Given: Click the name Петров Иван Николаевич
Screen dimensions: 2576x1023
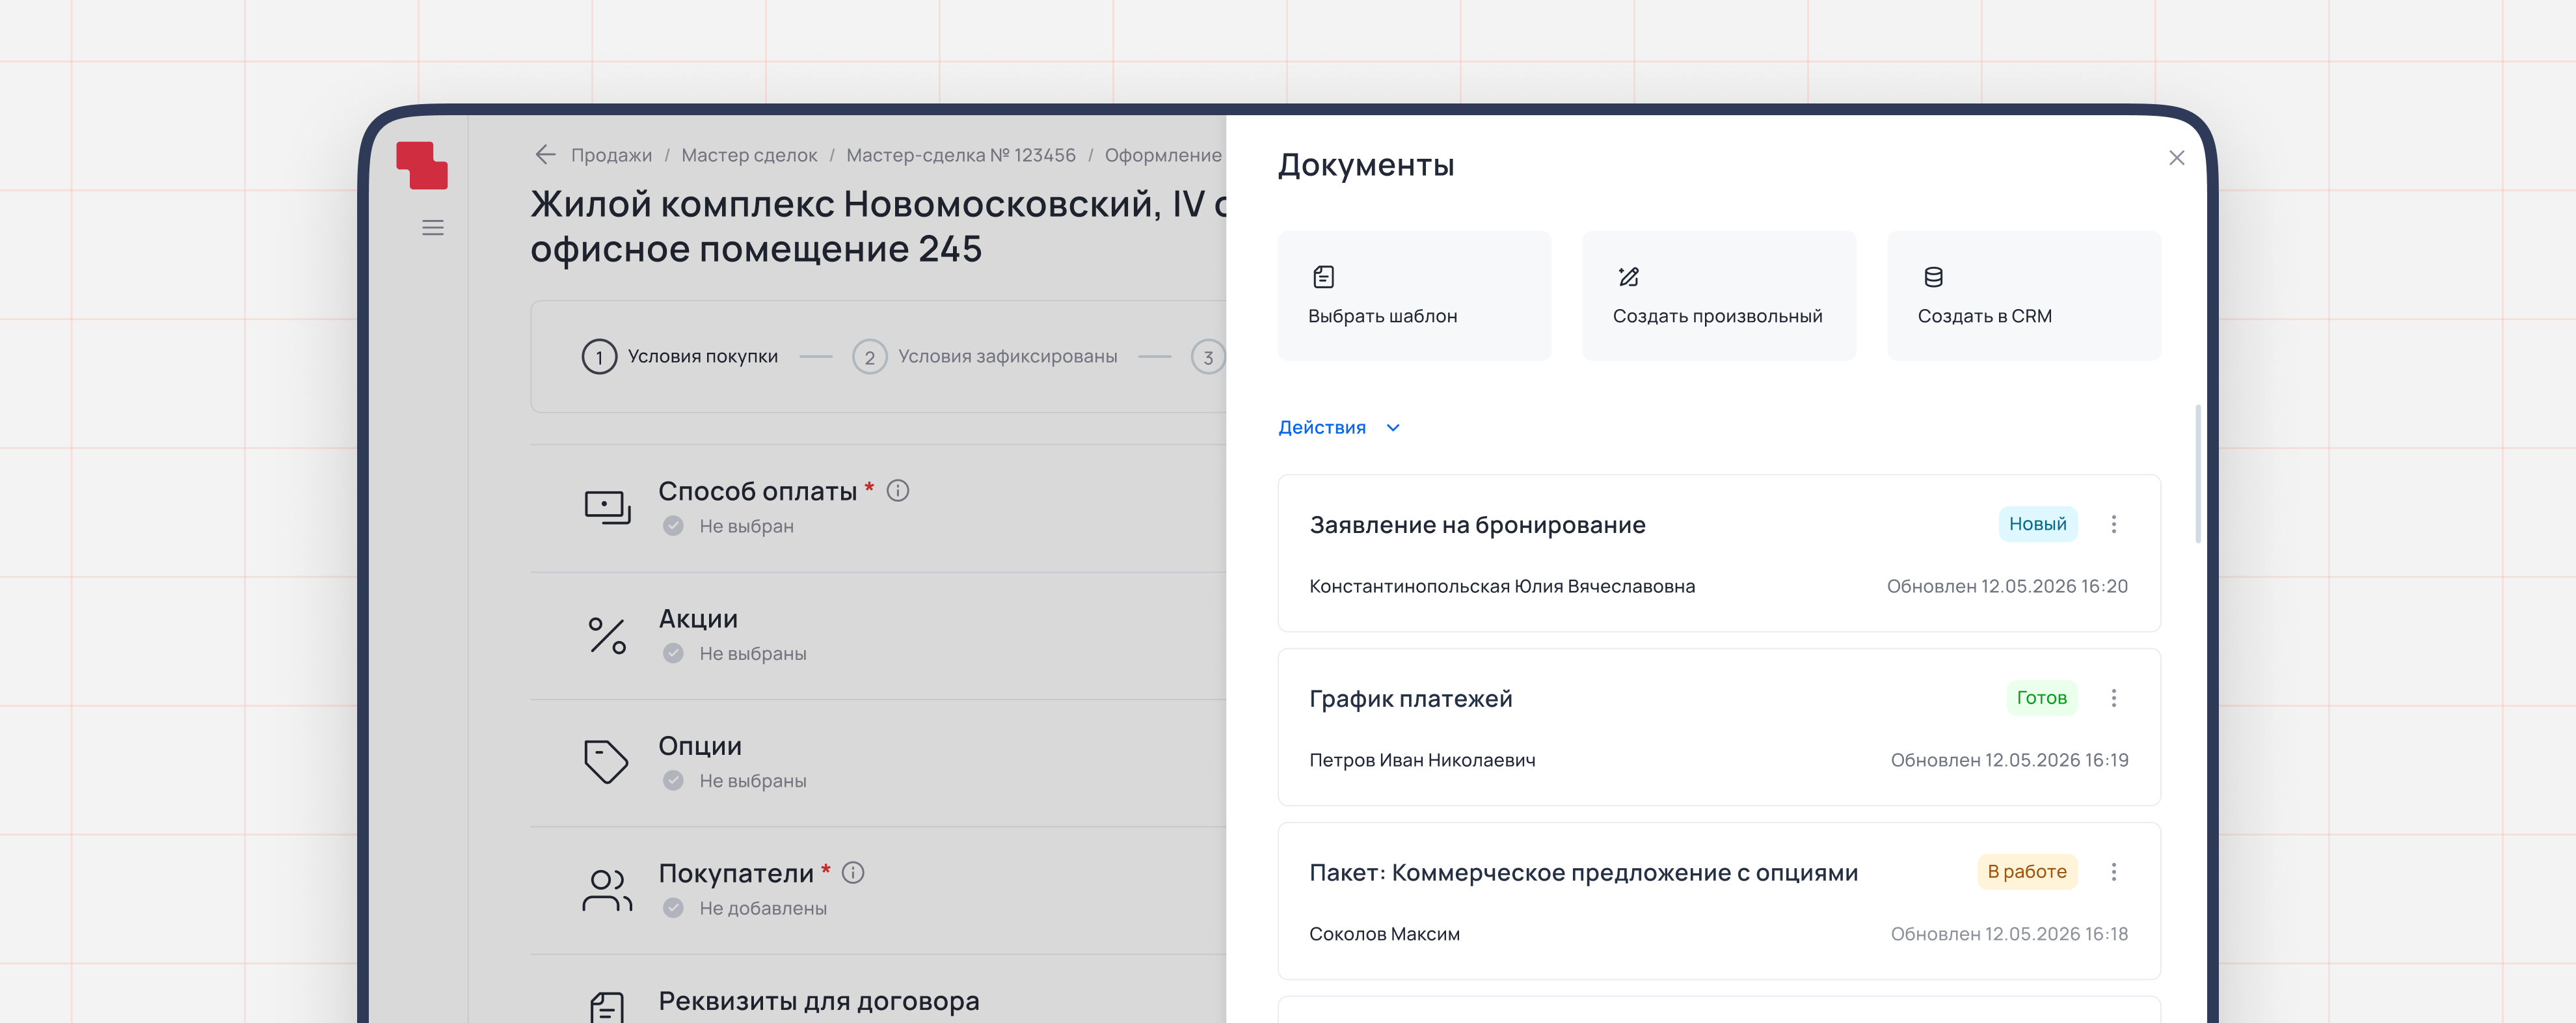Looking at the screenshot, I should point(1422,761).
